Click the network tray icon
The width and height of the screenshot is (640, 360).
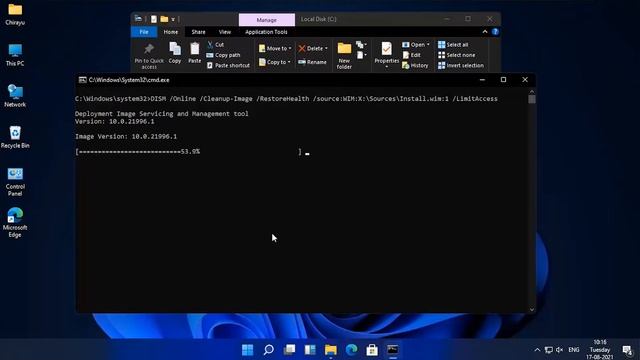tap(549, 350)
